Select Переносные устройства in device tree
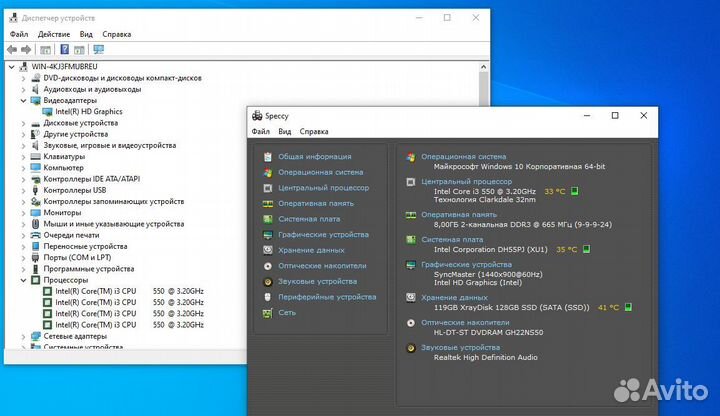The height and width of the screenshot is (416, 720). click(85, 246)
